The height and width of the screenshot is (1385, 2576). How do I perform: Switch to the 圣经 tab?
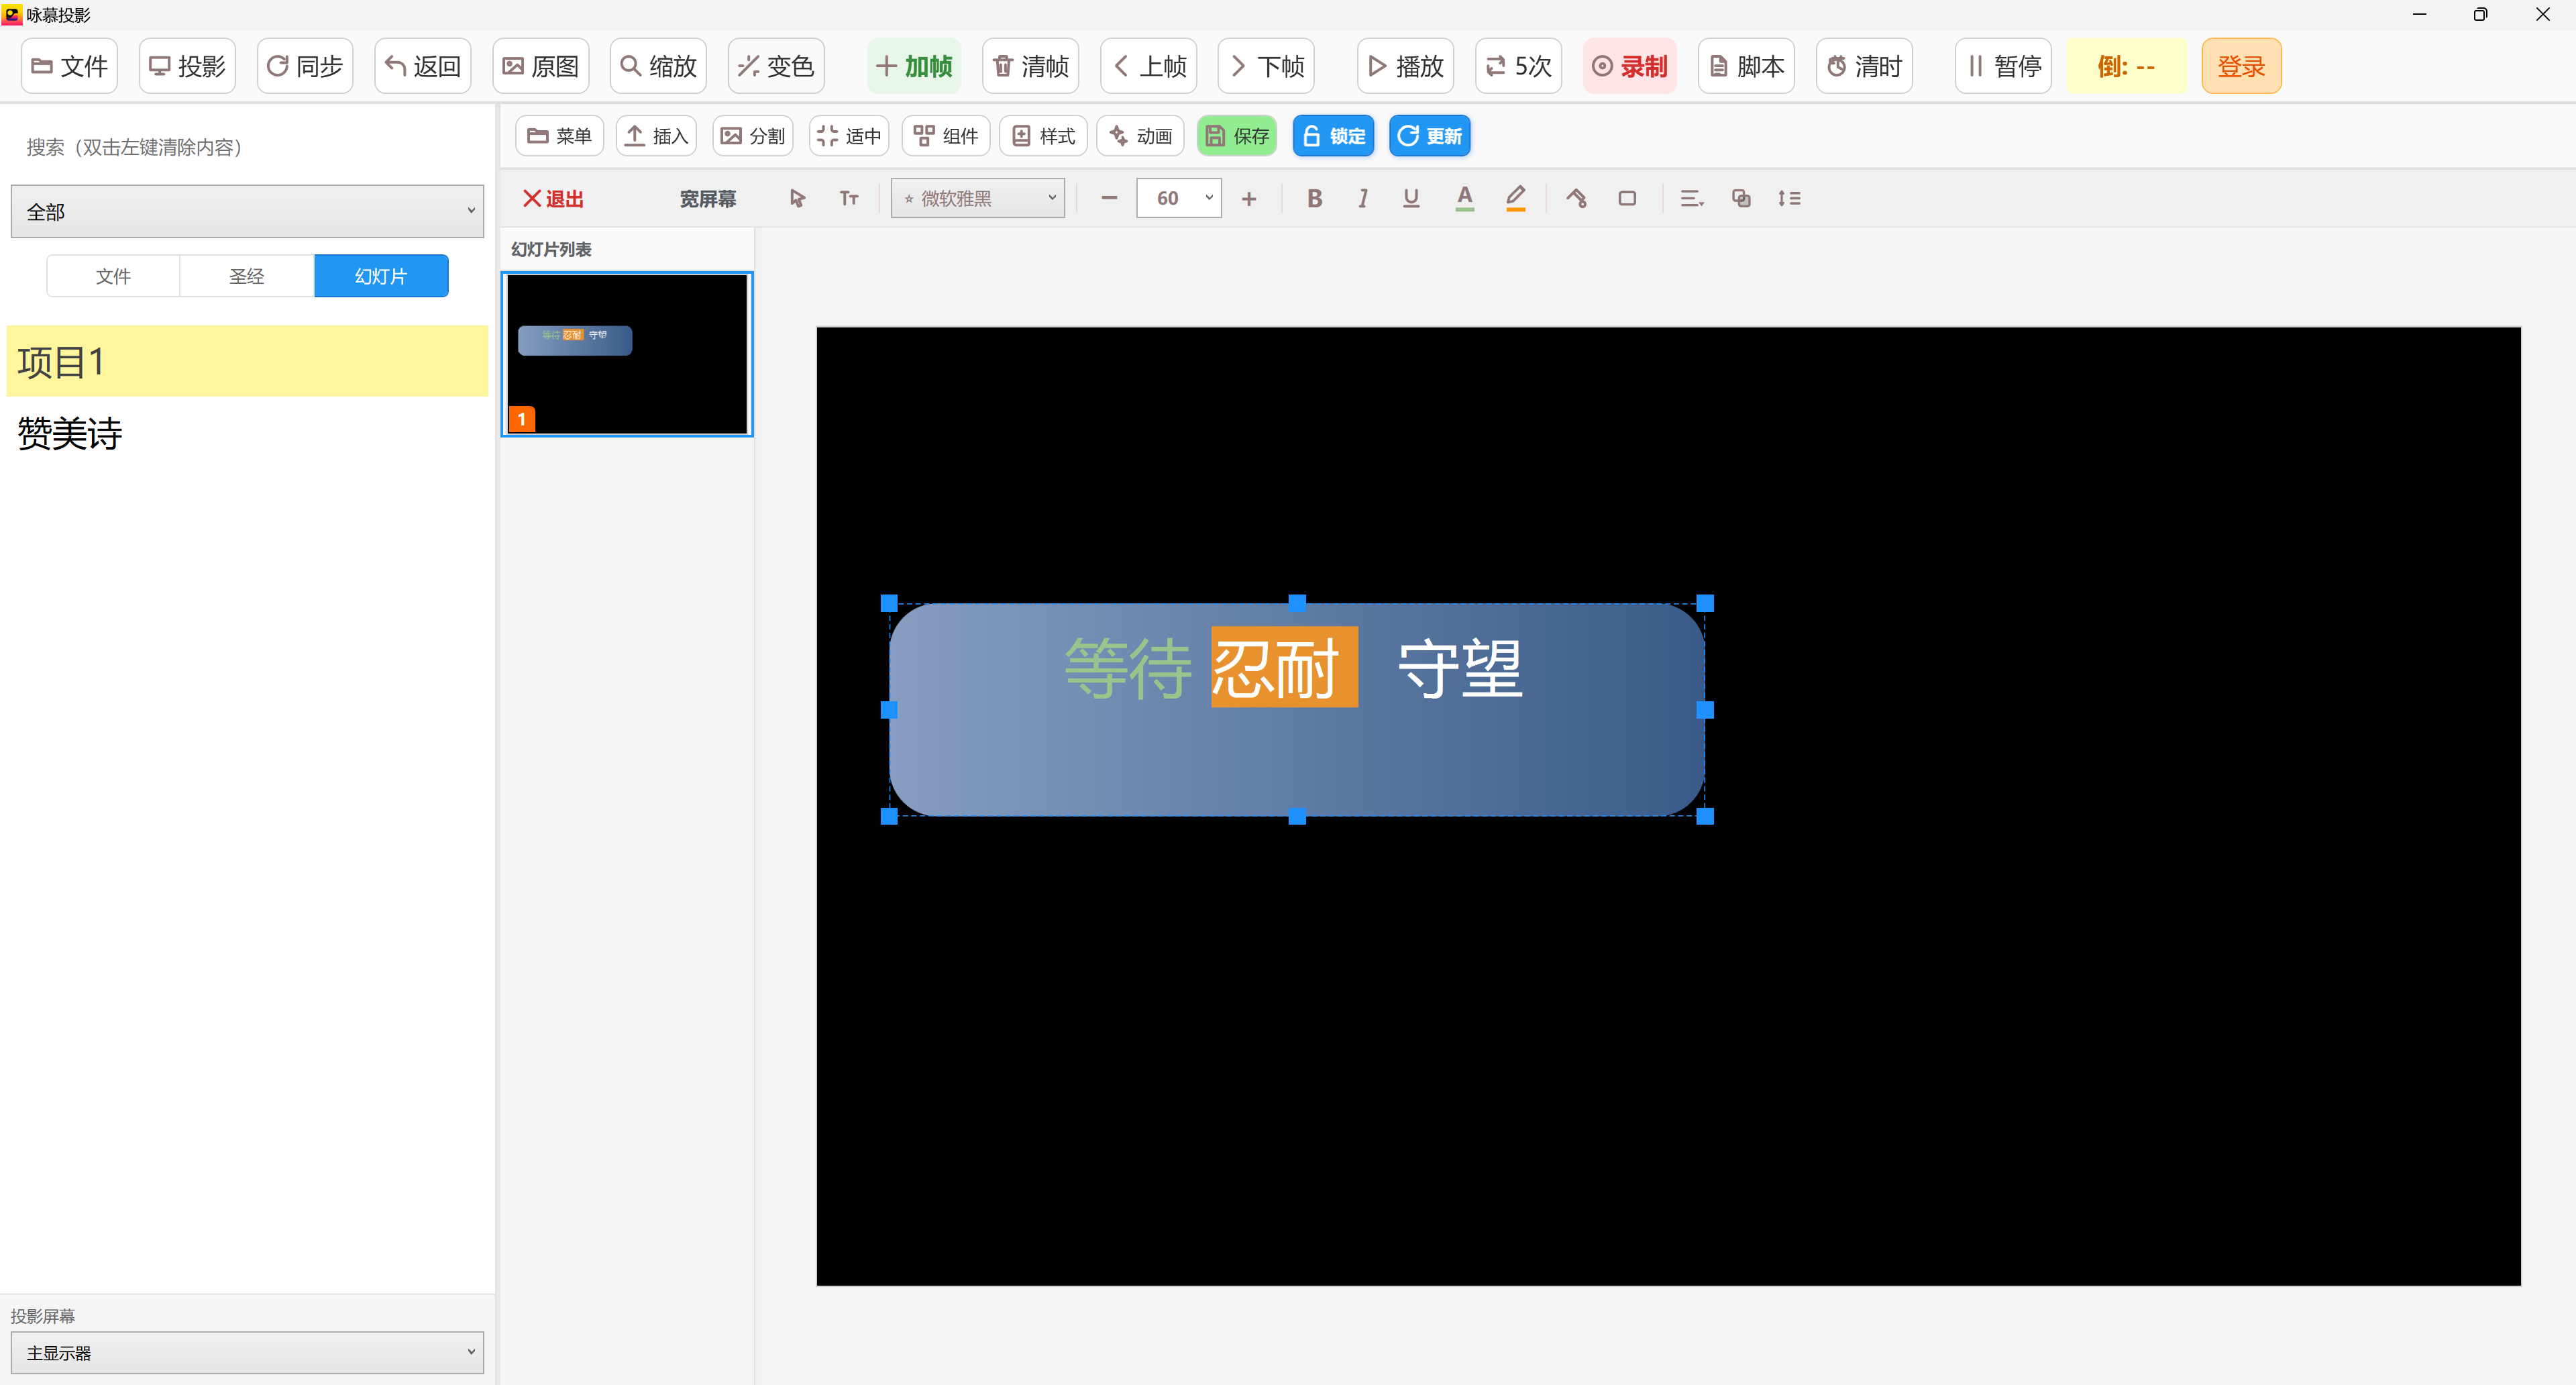[x=246, y=276]
